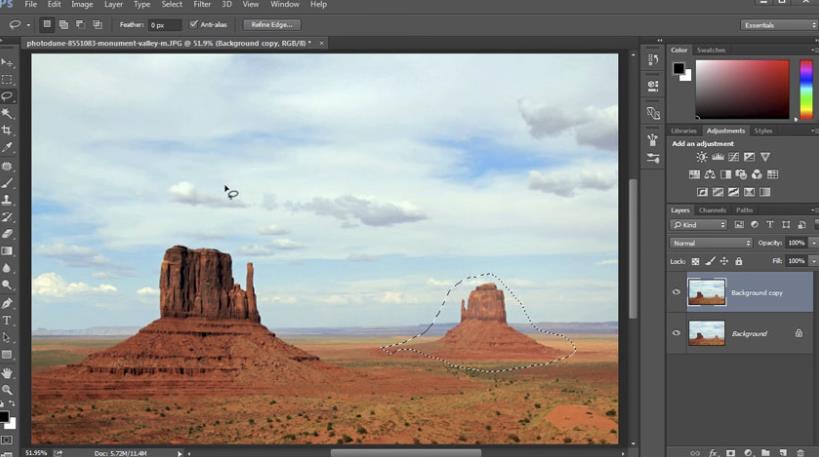Open the Select menu
This screenshot has width=819, height=457.
click(x=172, y=5)
